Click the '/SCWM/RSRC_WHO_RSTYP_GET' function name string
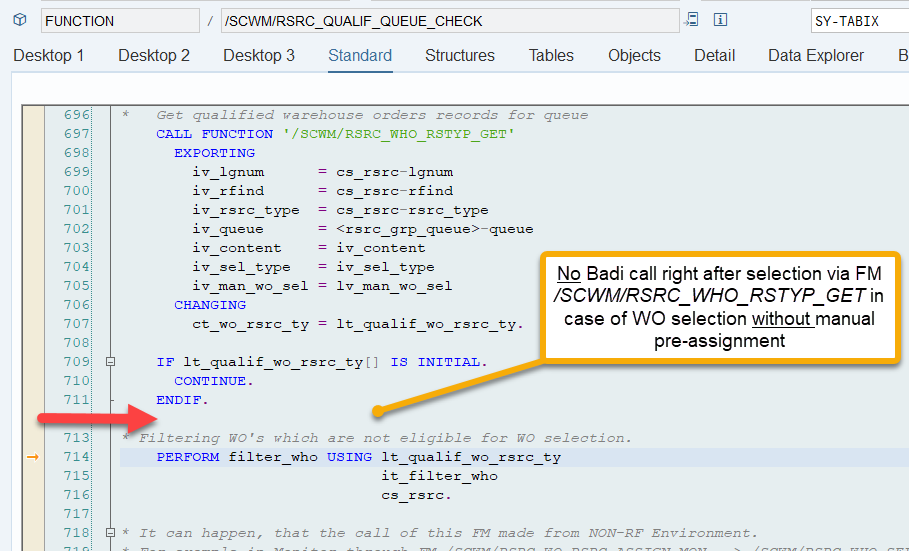 tap(399, 134)
